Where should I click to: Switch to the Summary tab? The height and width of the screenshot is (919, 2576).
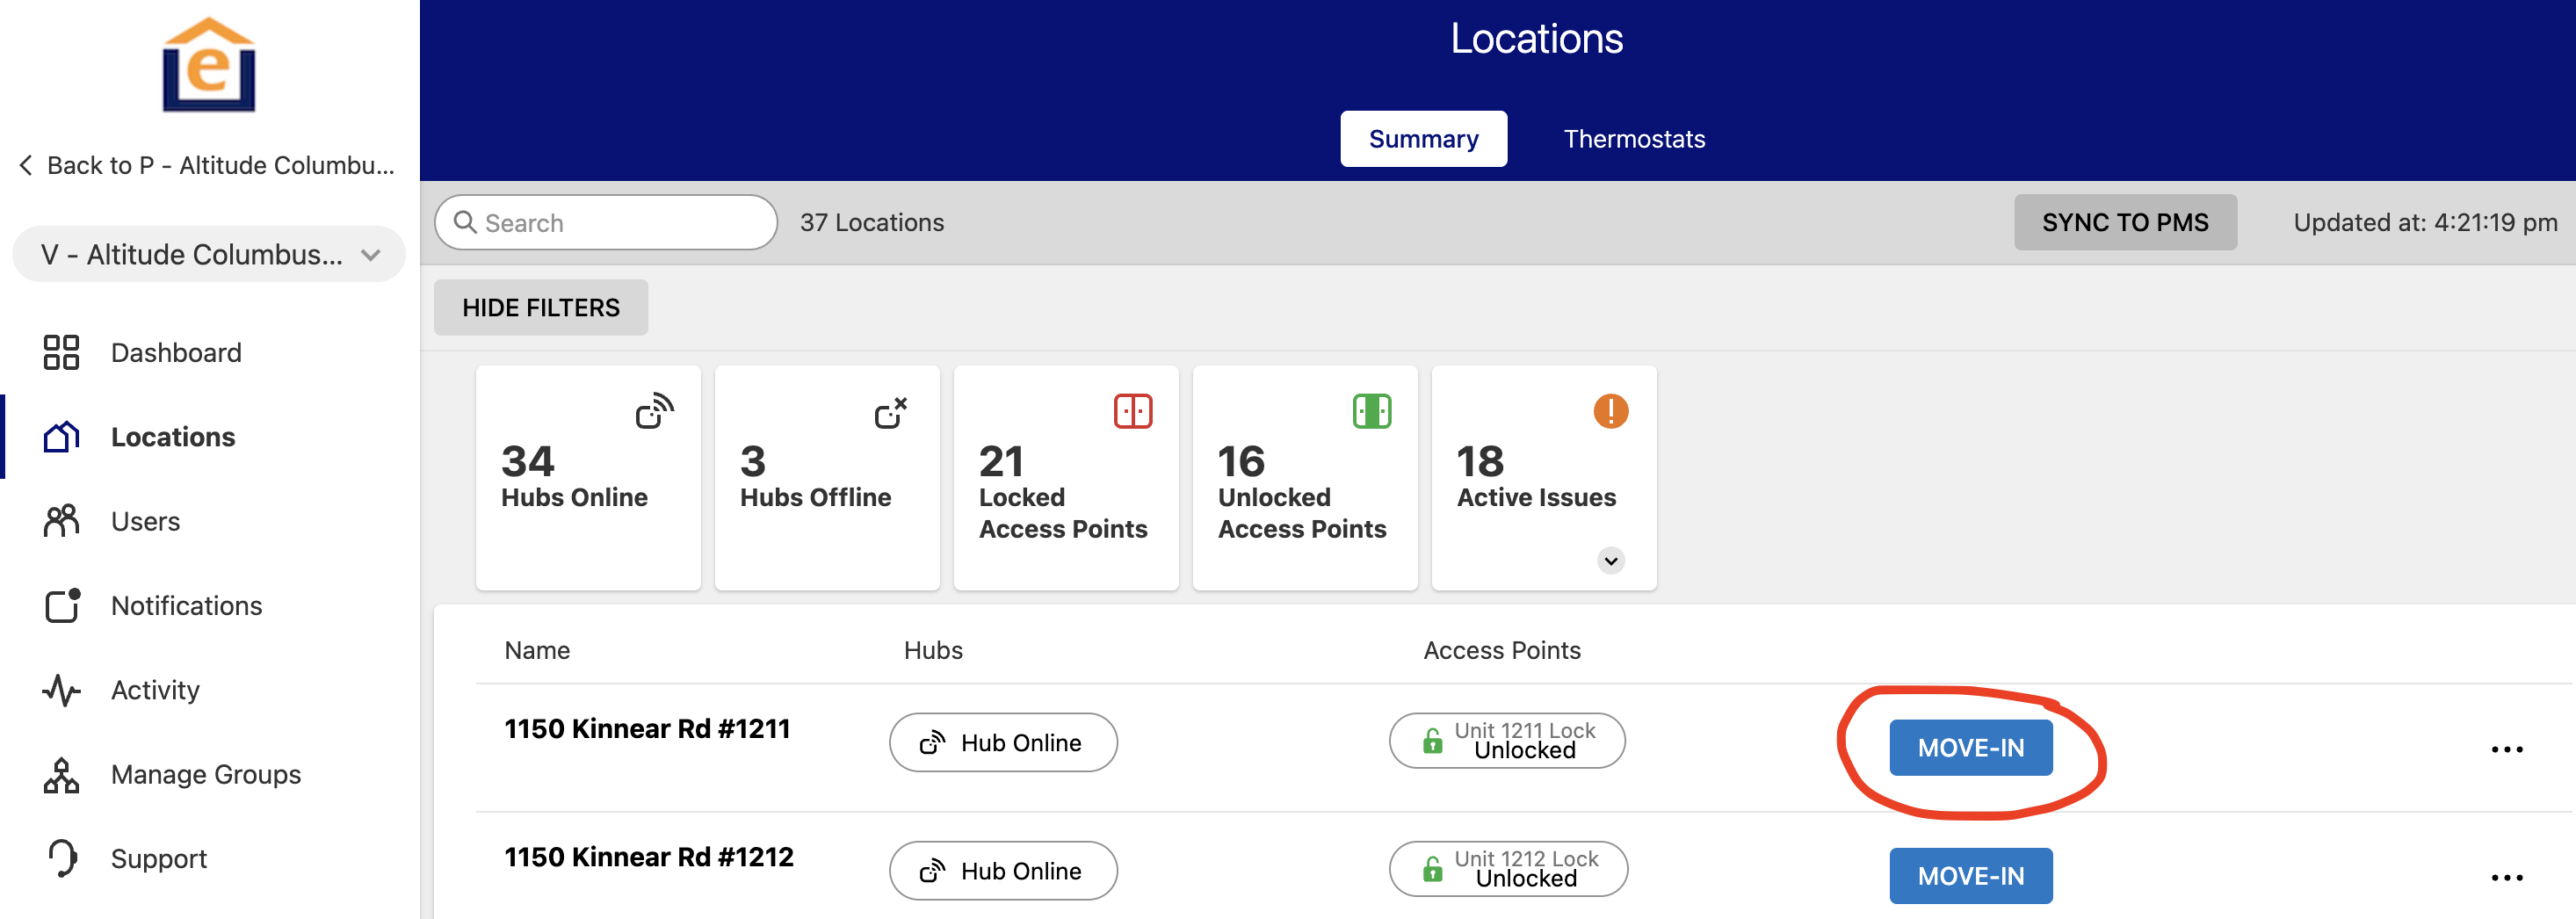1423,138
